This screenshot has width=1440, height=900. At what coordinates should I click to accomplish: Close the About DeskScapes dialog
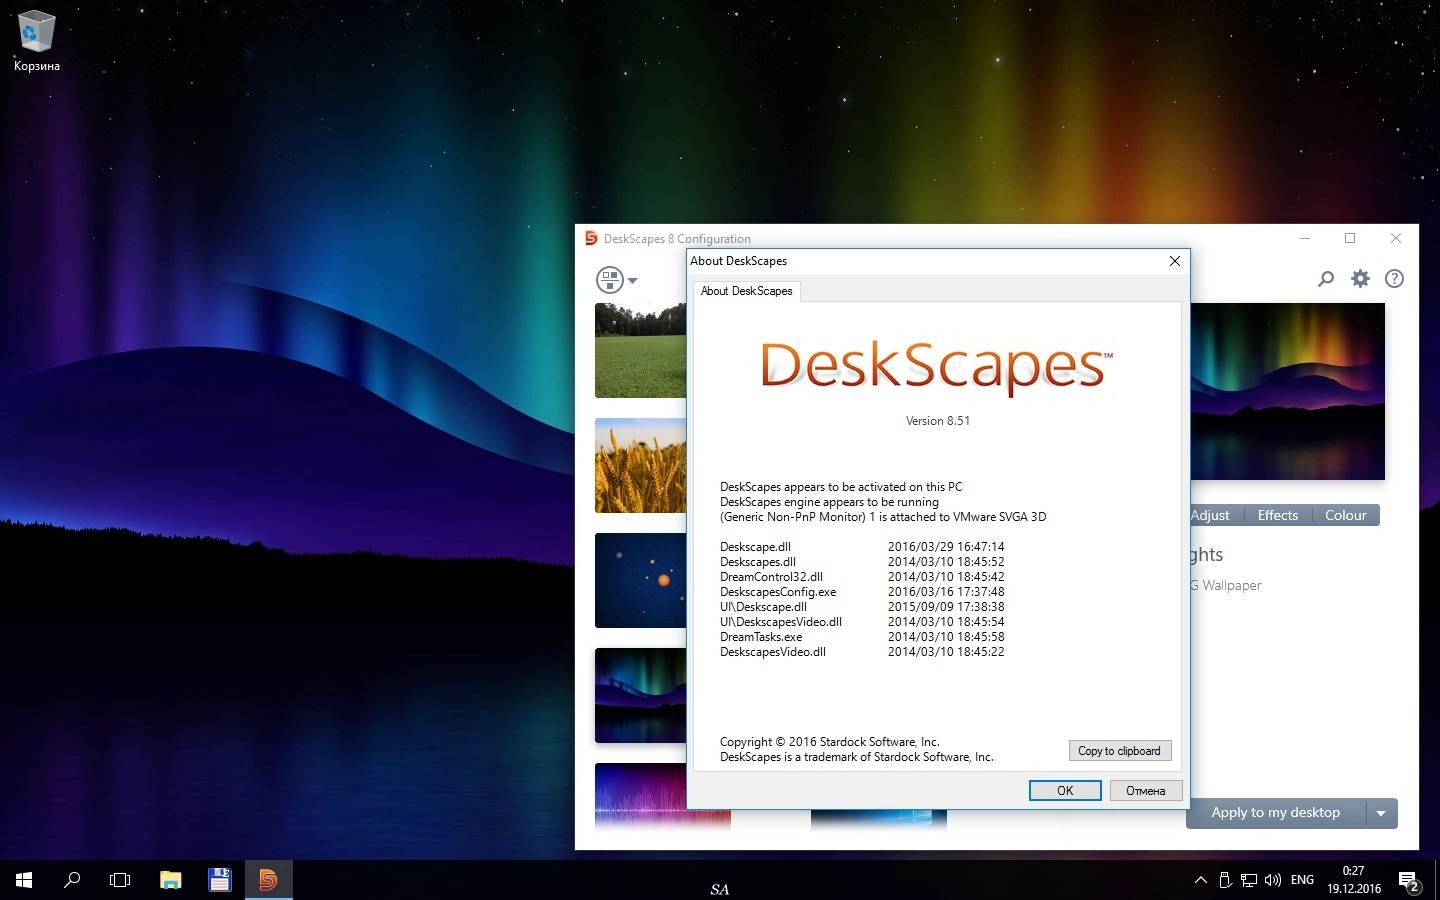click(x=1175, y=261)
